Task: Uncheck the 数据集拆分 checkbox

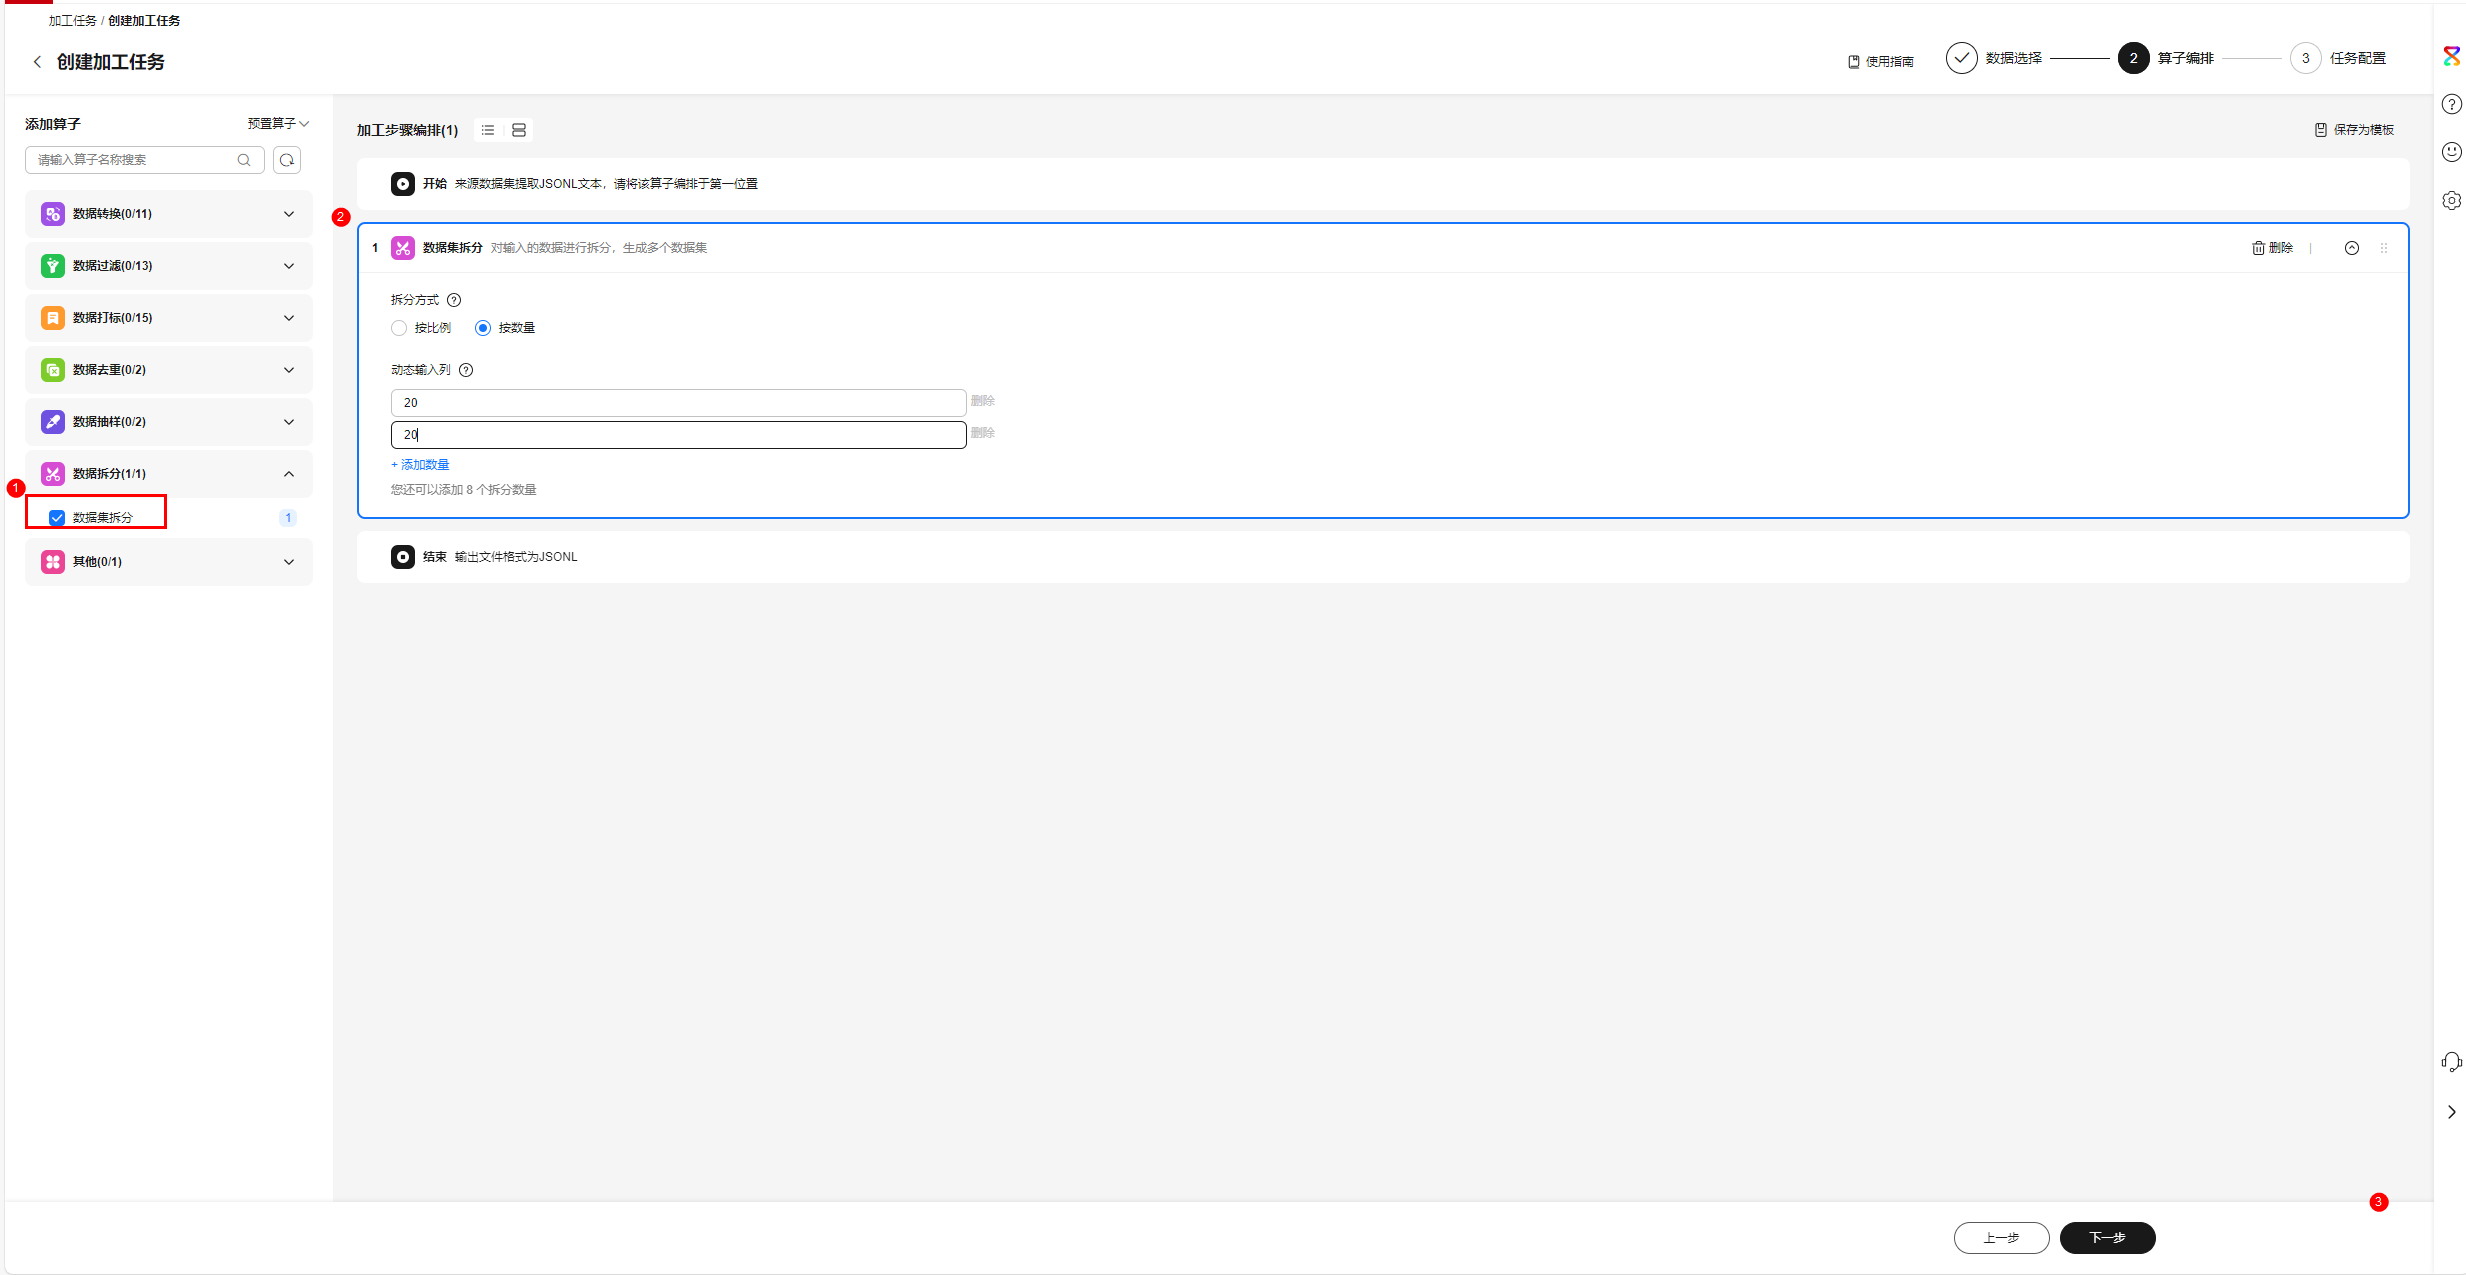Action: tap(57, 518)
